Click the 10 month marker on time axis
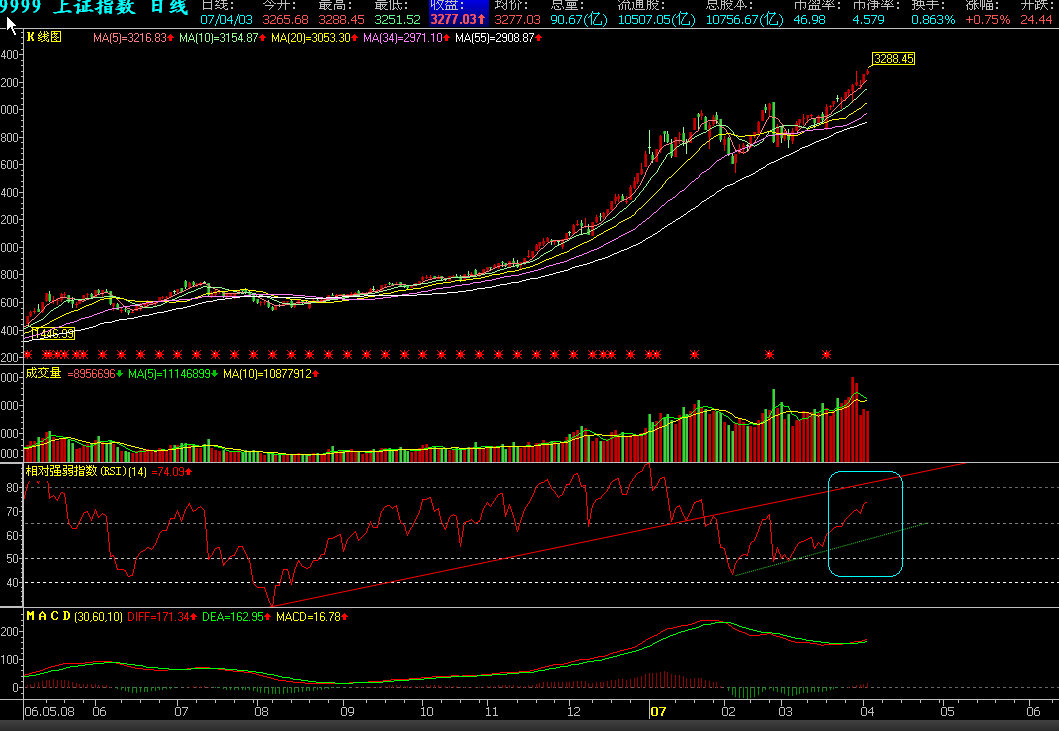 pos(427,711)
